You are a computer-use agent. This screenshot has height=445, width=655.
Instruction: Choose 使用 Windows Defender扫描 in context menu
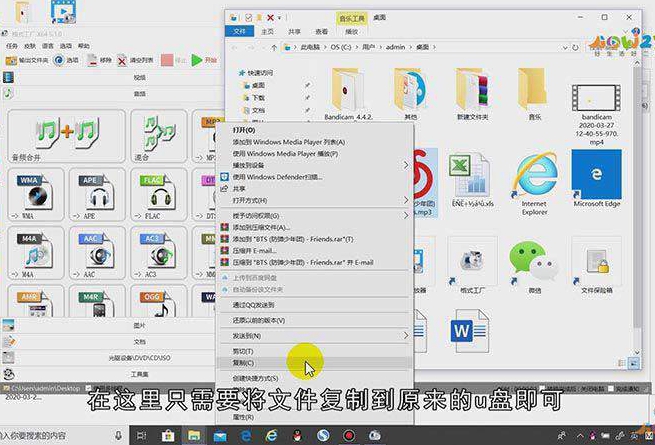pyautogui.click(x=314, y=177)
